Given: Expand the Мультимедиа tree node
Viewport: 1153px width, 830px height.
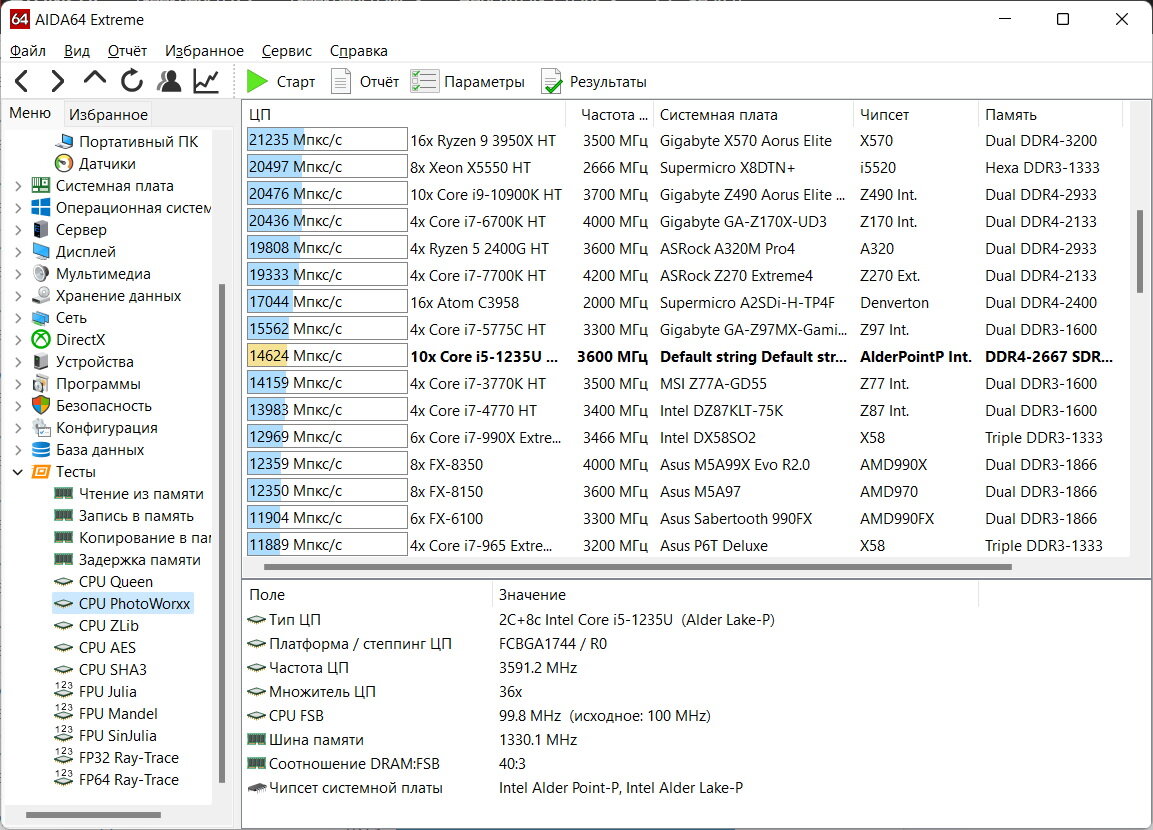Looking at the screenshot, I should point(18,274).
